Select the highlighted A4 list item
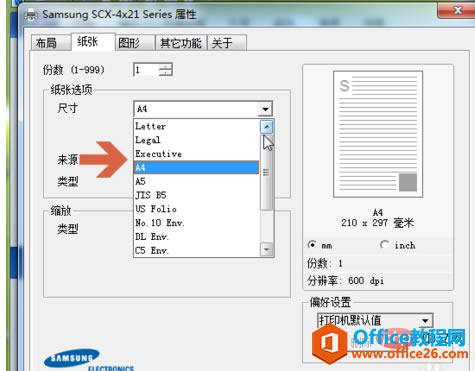The width and height of the screenshot is (475, 371). pyautogui.click(x=196, y=167)
